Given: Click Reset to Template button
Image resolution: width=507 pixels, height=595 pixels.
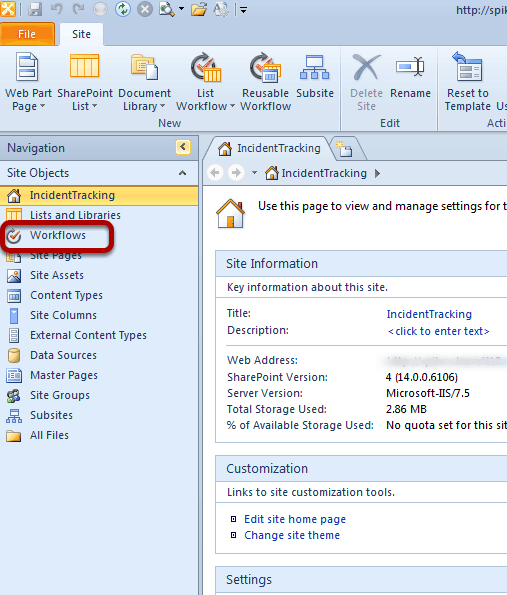Looking at the screenshot, I should [467, 82].
